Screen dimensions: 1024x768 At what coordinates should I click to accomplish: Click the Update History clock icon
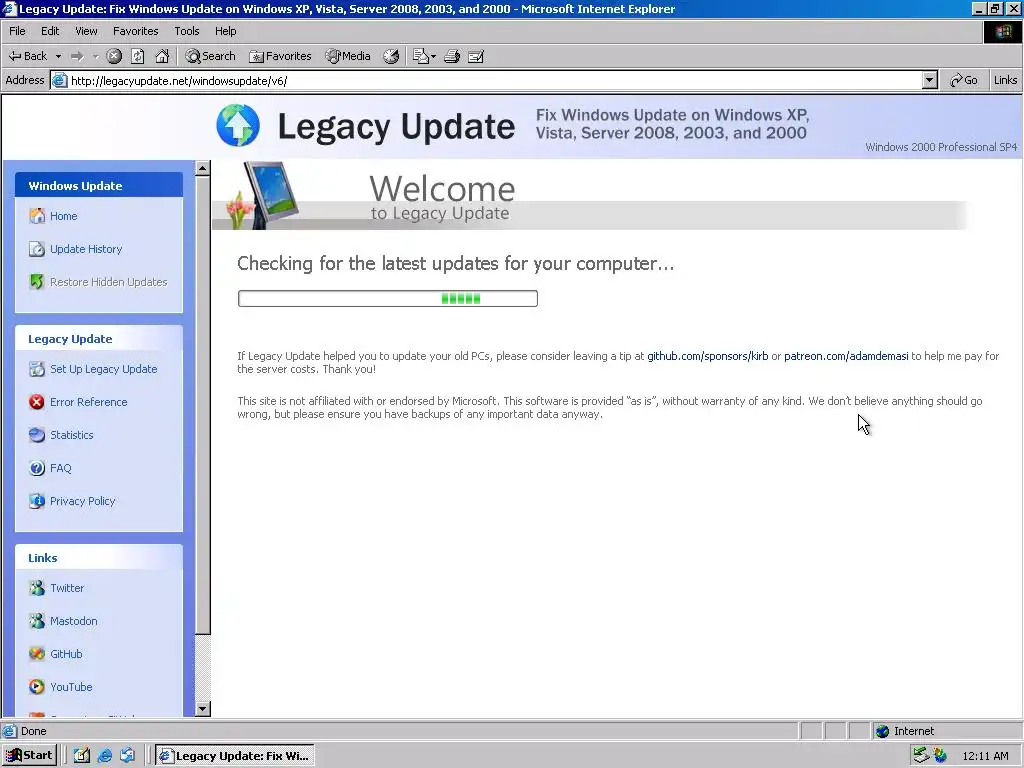37,249
